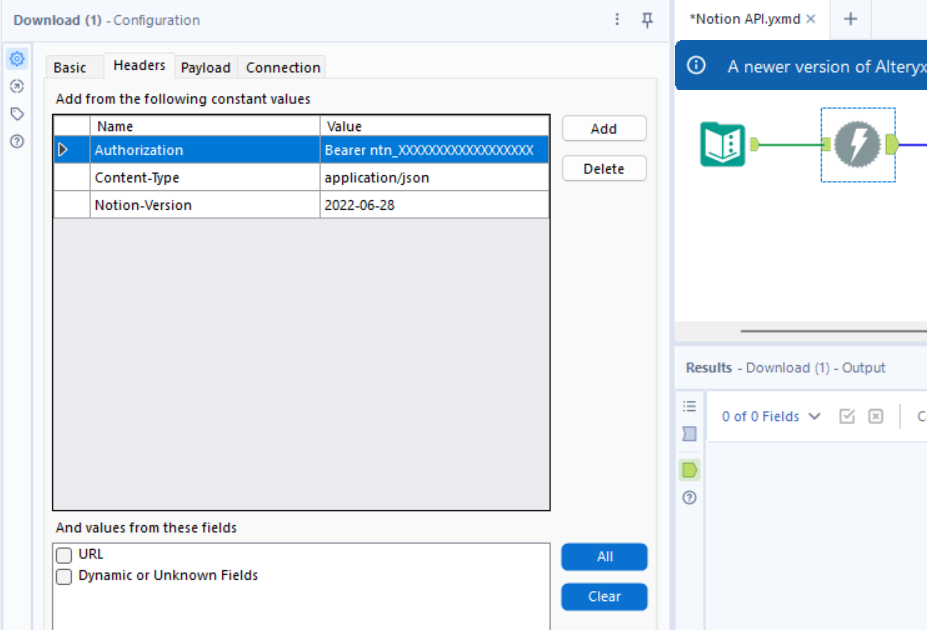The height and width of the screenshot is (630, 927).
Task: Select the green output anchor in Results
Action: tap(689, 470)
